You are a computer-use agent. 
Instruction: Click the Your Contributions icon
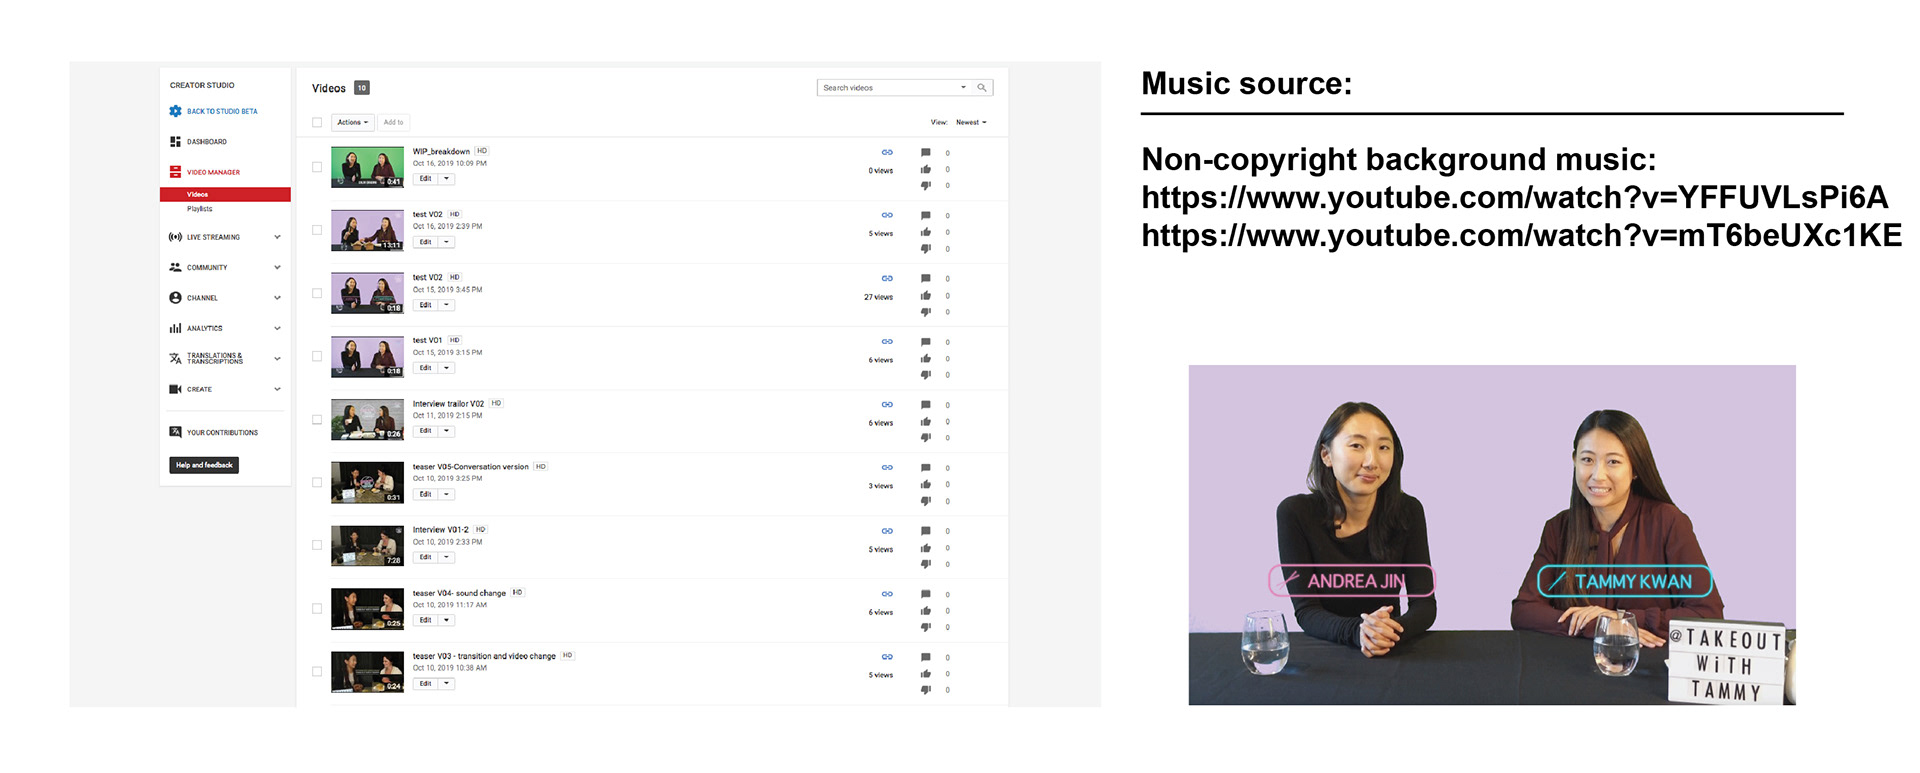pyautogui.click(x=175, y=432)
